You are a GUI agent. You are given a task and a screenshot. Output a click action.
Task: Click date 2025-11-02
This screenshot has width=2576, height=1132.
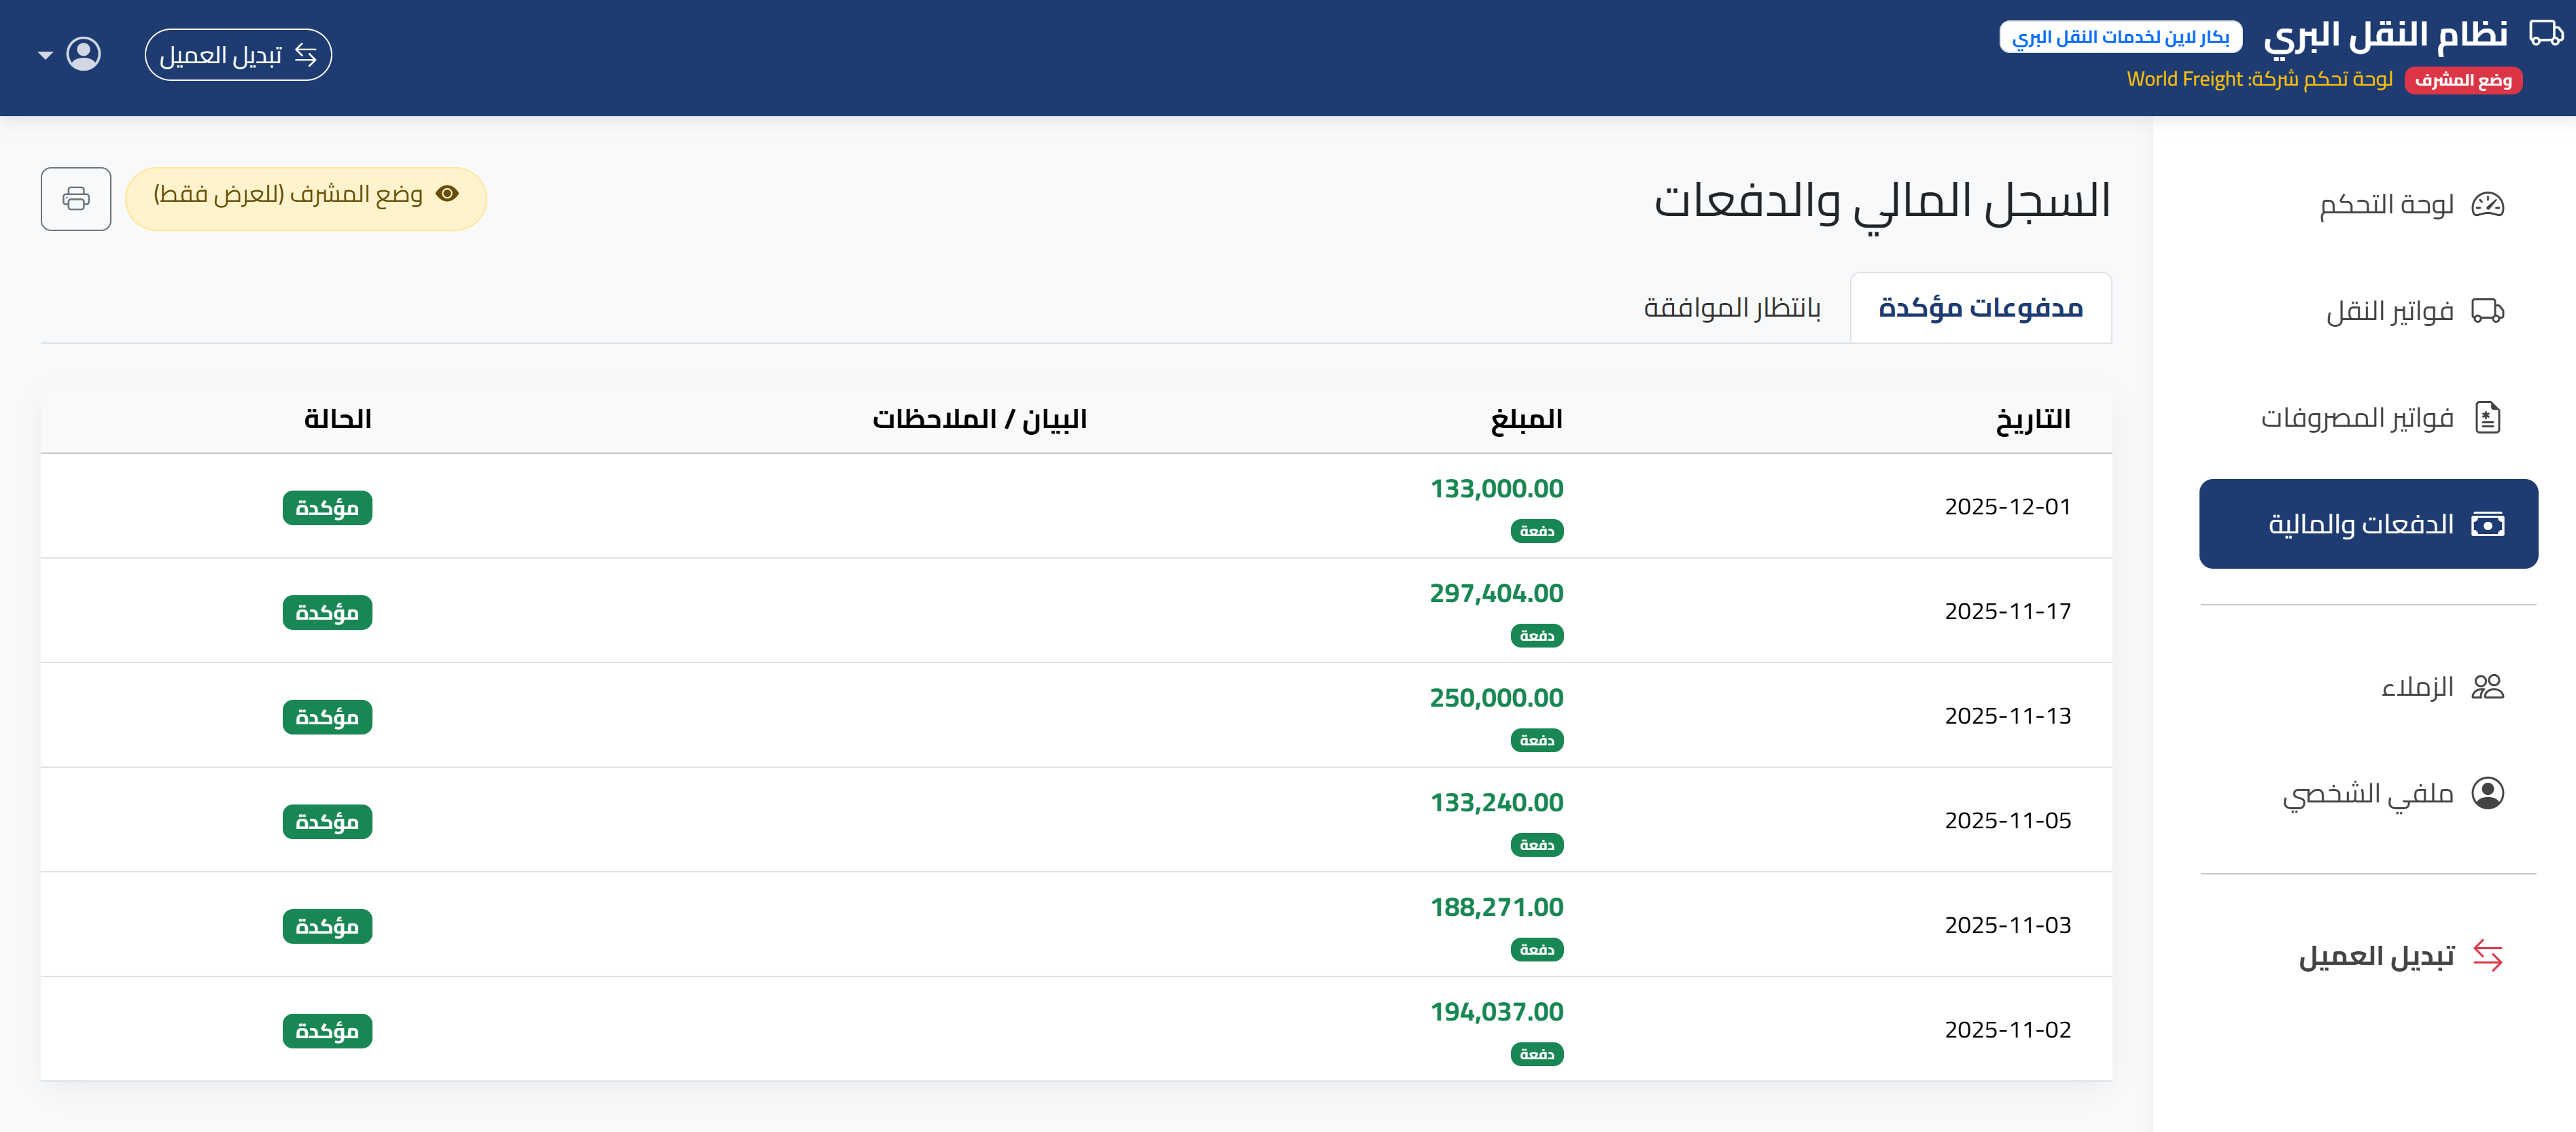(x=2007, y=1030)
